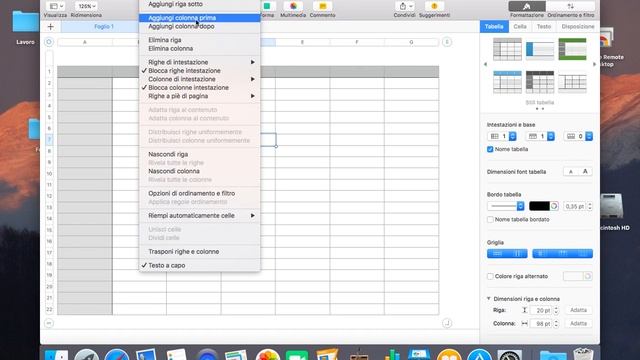This screenshot has width=640, height=360.
Task: Open the header columns count dropdown
Action: coord(502,136)
